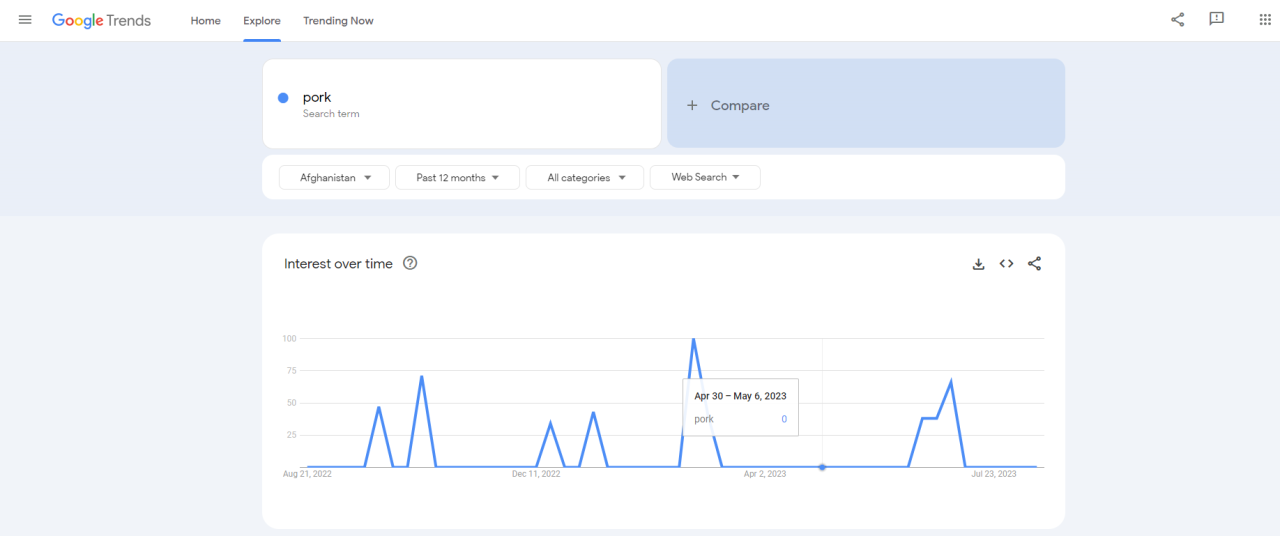Click the peak at 100 on chart
Image resolution: width=1280 pixels, height=536 pixels.
(x=693, y=340)
